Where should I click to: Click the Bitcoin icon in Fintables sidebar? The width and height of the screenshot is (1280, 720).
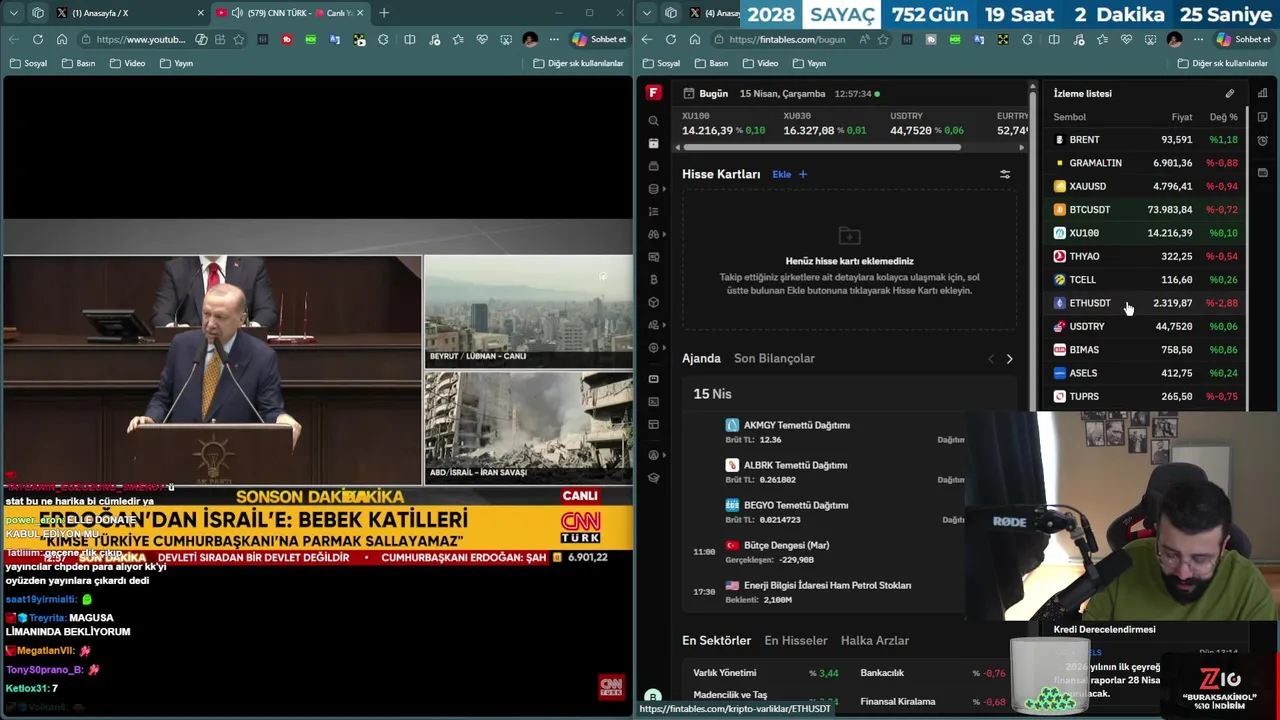(653, 280)
